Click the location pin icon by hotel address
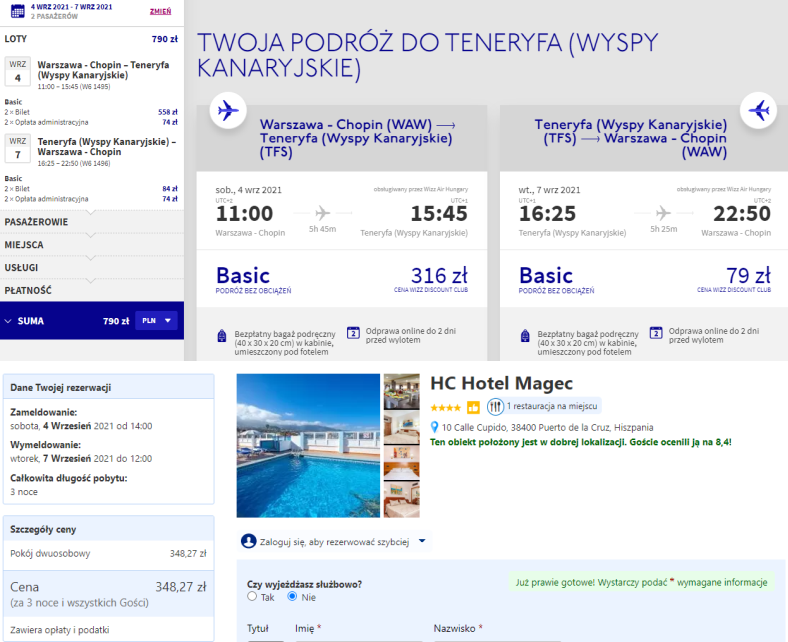This screenshot has height=642, width=788. (x=435, y=427)
